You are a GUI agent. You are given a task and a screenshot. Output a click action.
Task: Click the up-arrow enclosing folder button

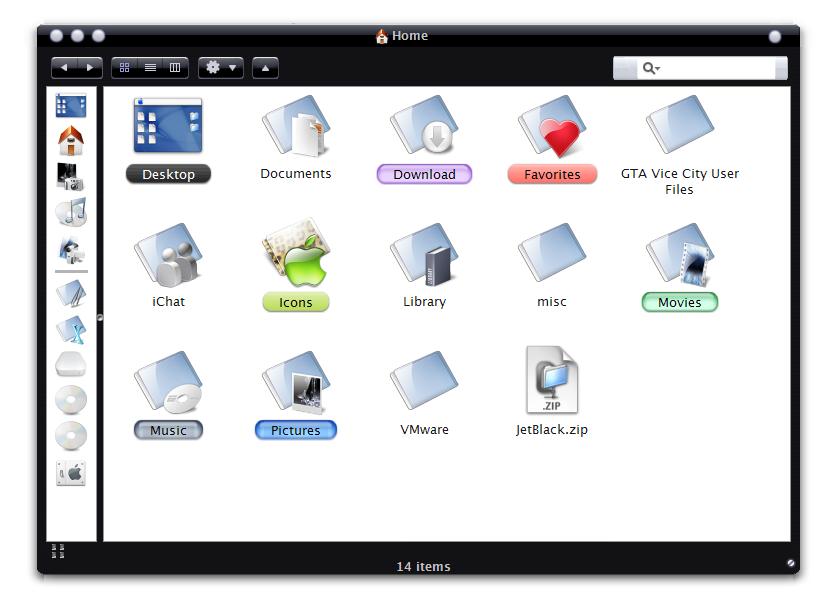[265, 68]
